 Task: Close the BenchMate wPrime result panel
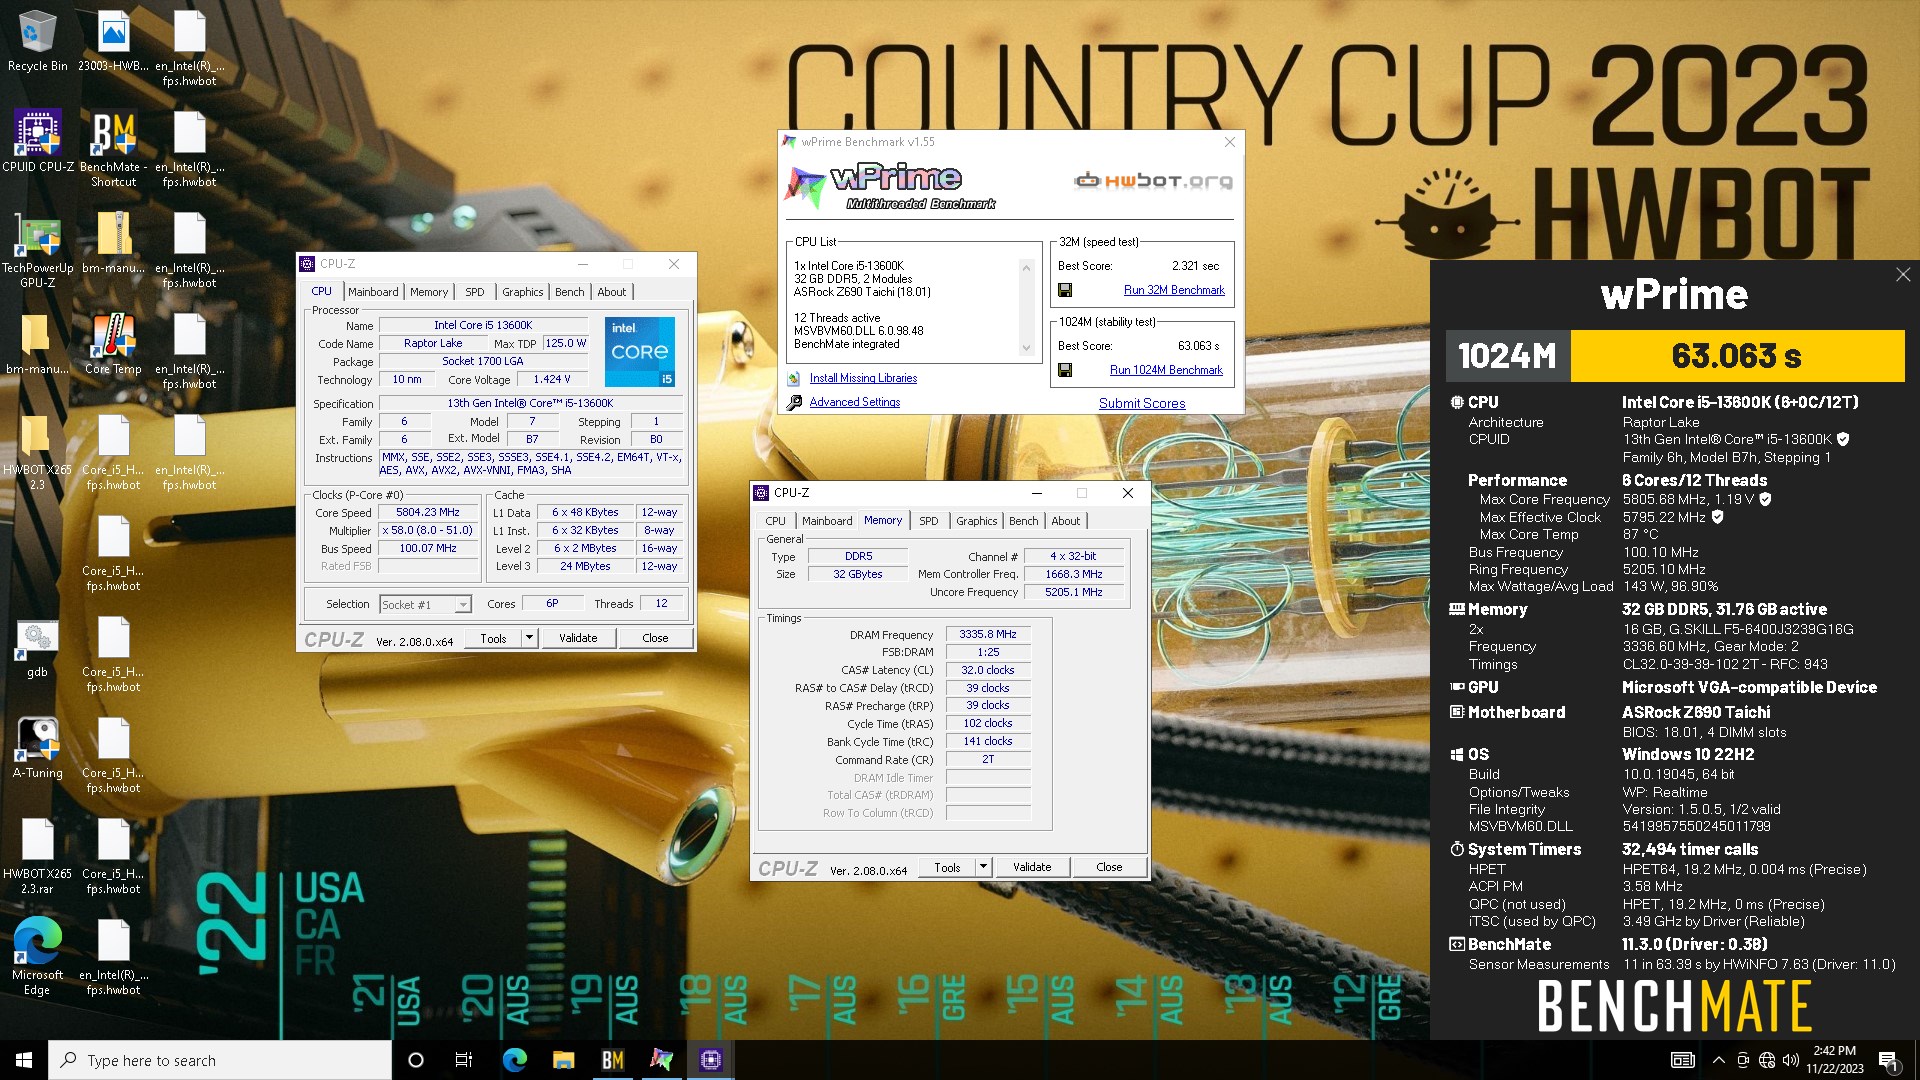[x=1903, y=274]
